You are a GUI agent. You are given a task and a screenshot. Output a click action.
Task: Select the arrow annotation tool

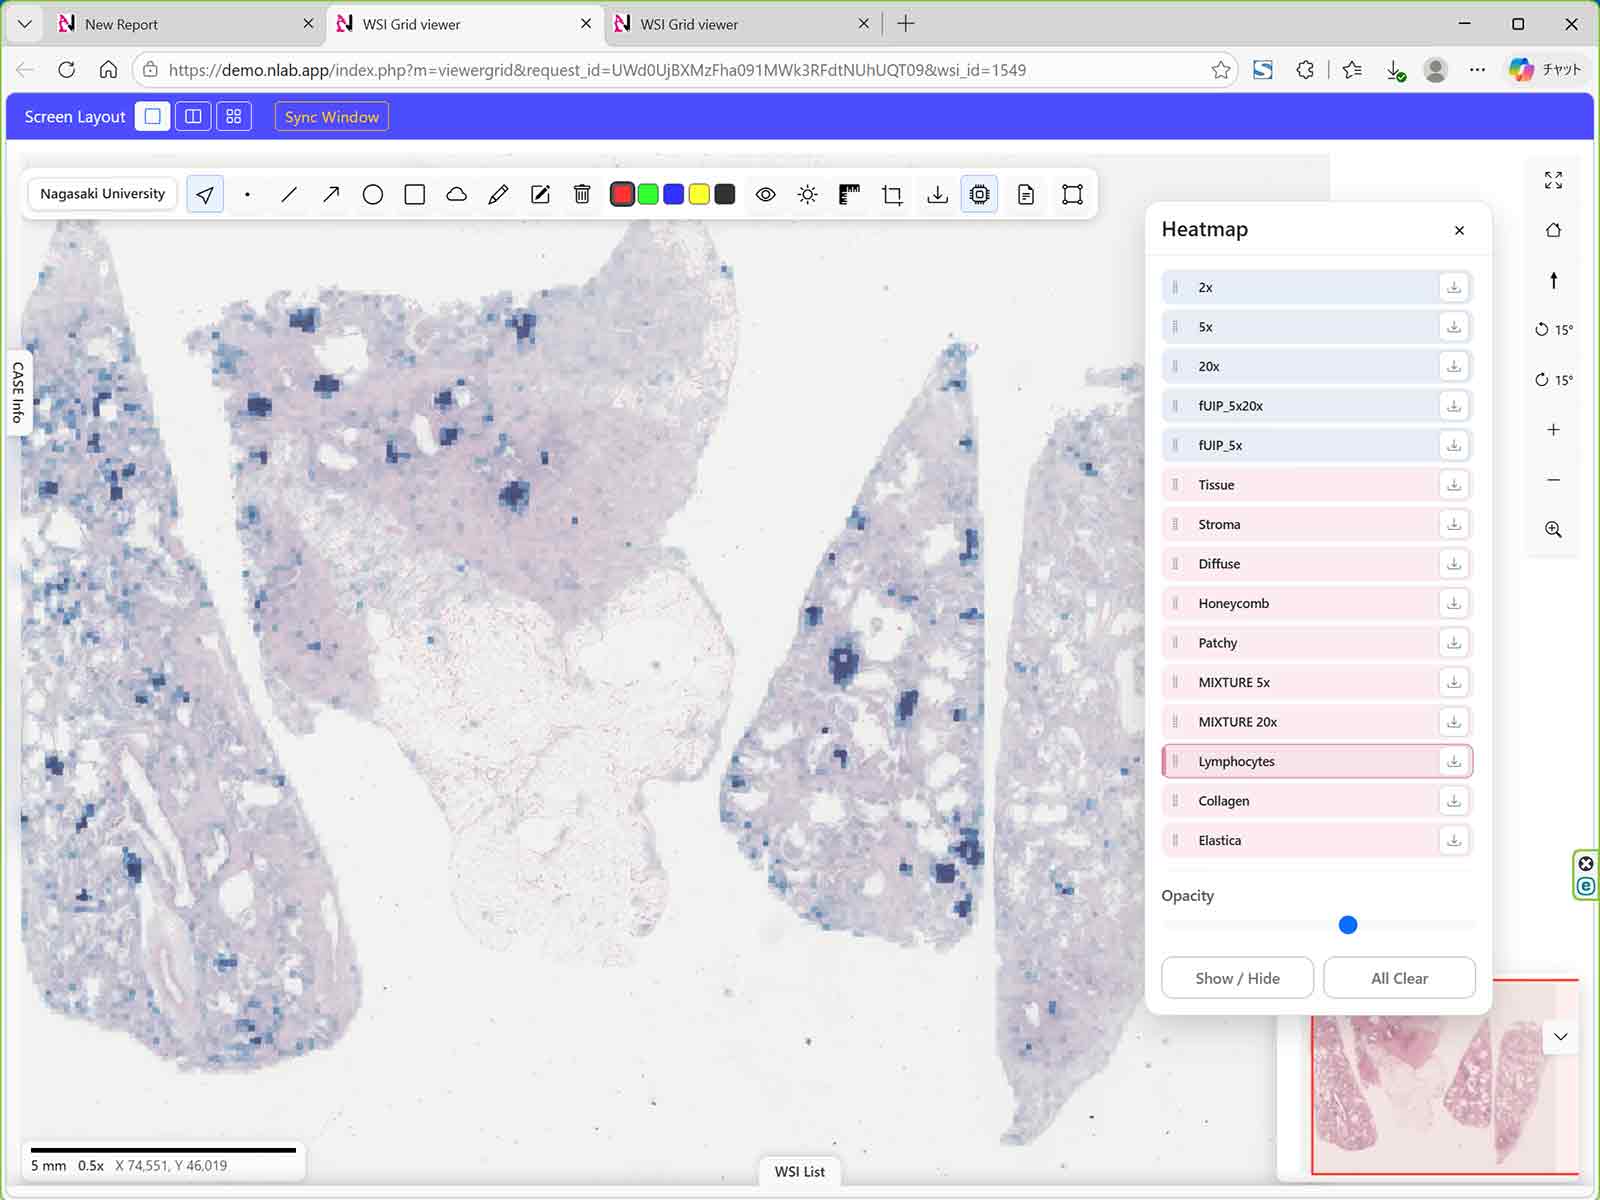331,195
